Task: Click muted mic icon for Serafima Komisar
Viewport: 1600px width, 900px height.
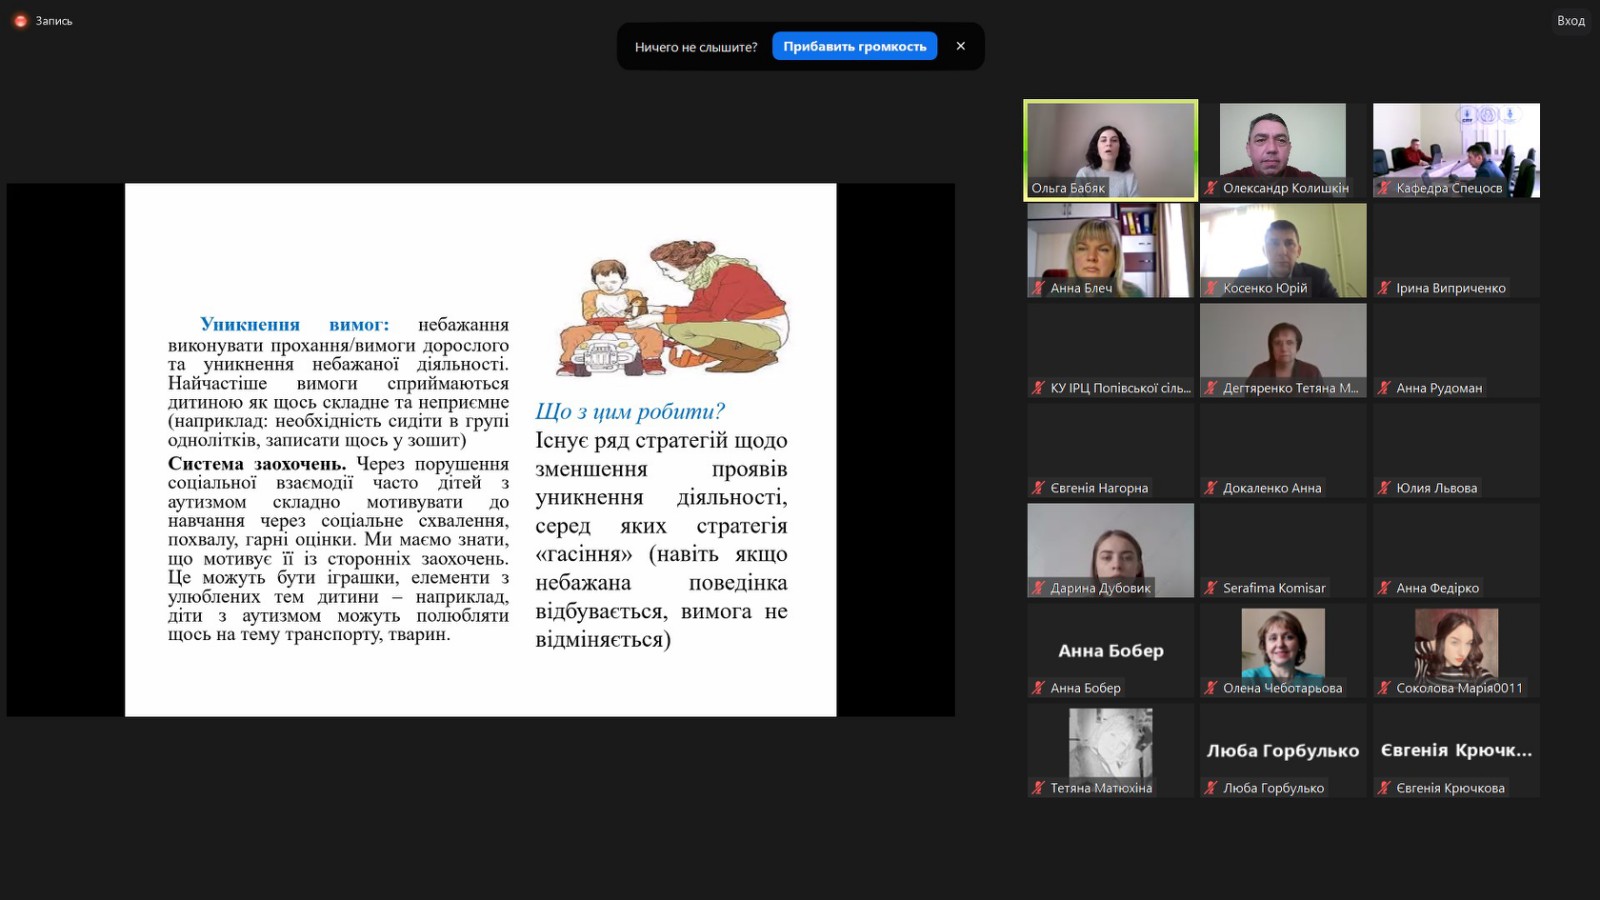Action: [x=1211, y=588]
